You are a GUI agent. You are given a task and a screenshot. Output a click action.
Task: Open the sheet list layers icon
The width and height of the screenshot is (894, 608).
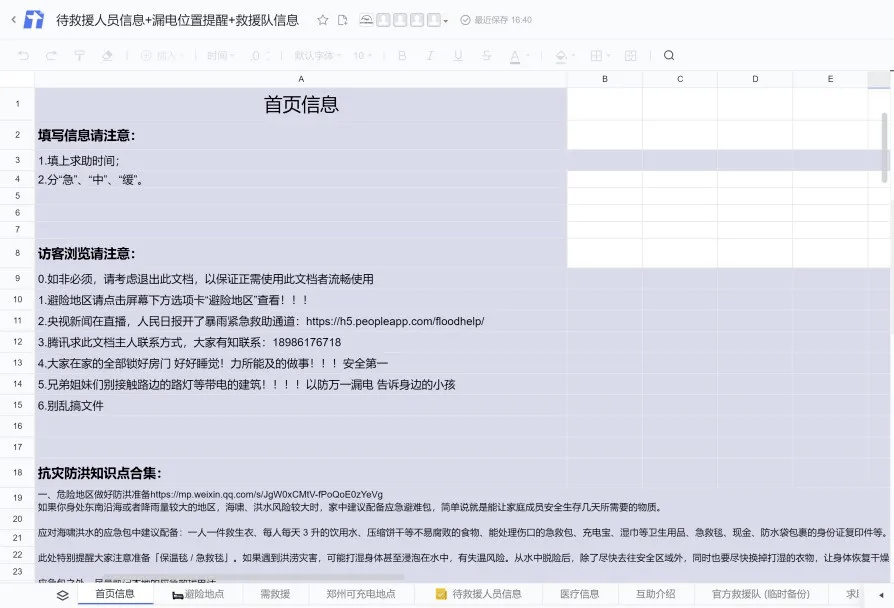63,595
